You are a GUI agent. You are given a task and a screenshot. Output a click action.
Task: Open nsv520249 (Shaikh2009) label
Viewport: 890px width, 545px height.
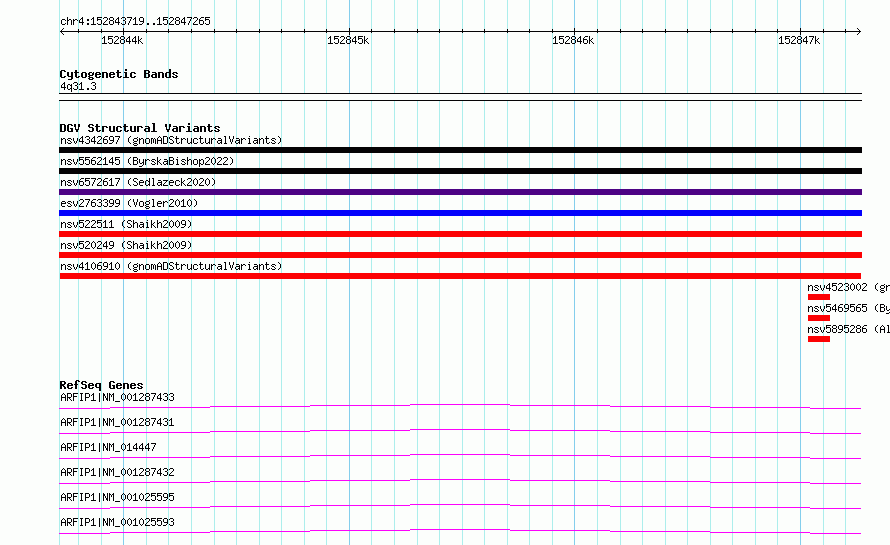(126, 245)
